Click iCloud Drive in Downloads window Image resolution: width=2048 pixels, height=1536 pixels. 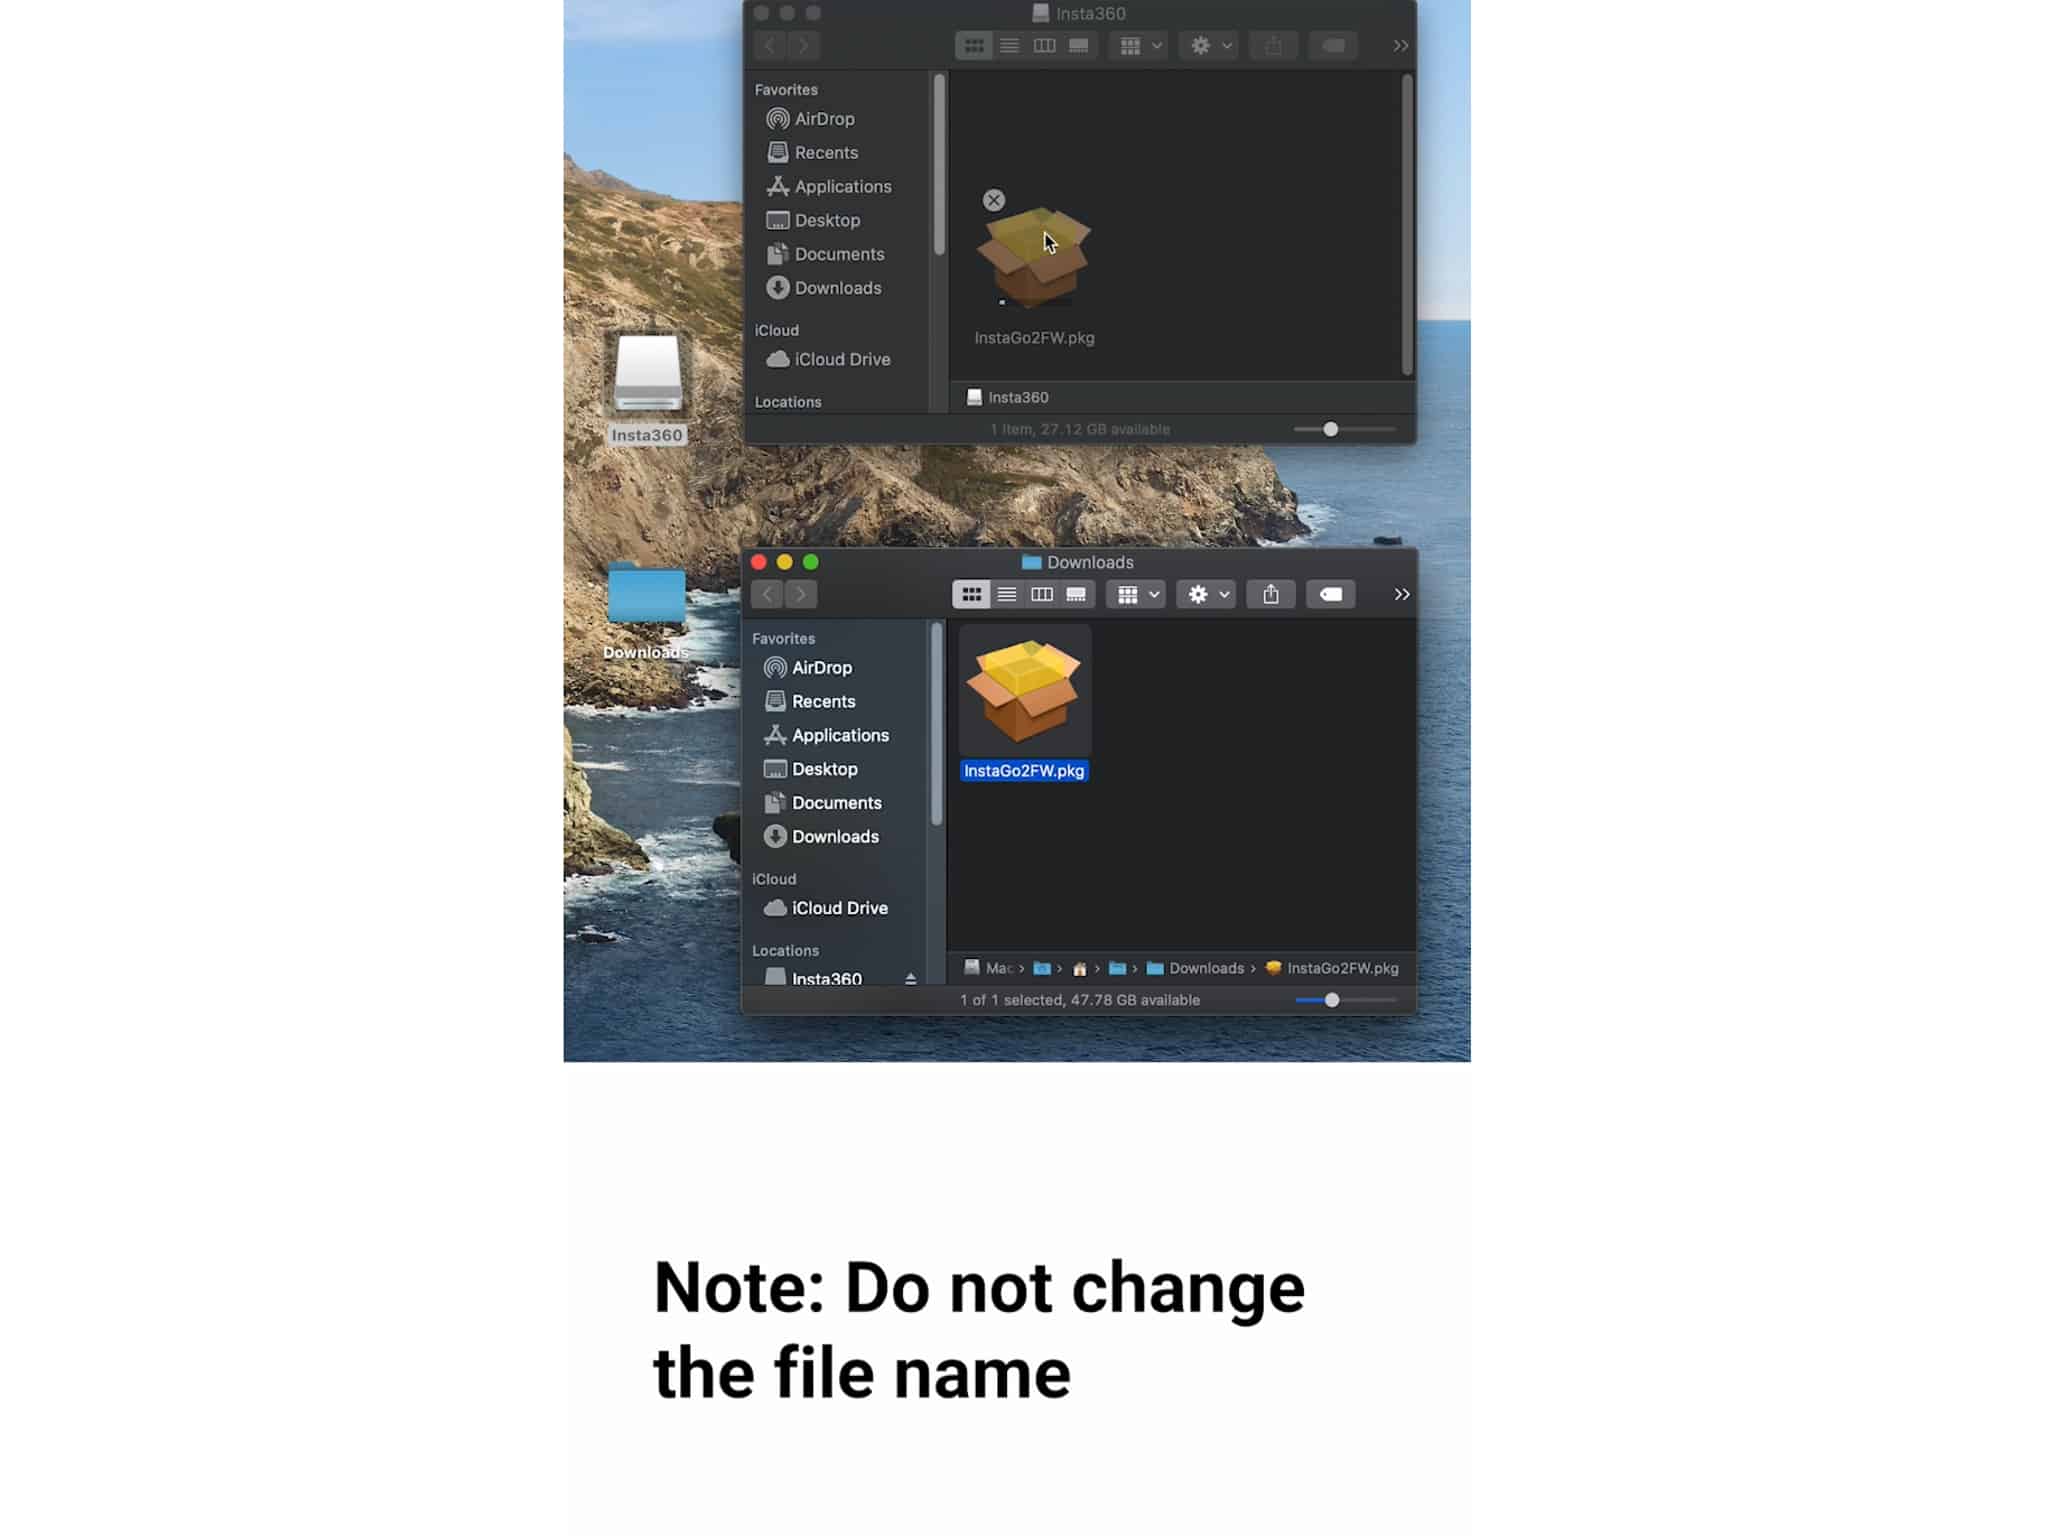839,908
